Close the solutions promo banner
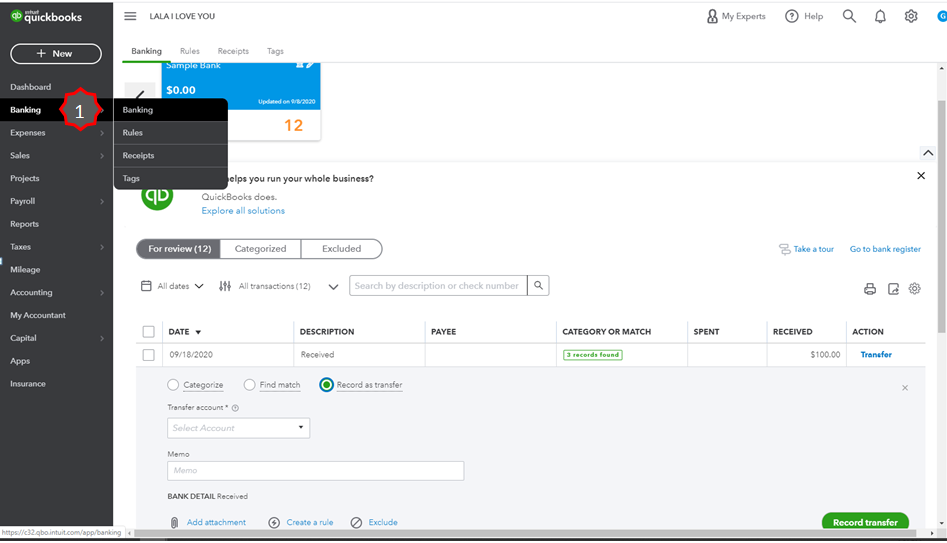 (x=920, y=176)
